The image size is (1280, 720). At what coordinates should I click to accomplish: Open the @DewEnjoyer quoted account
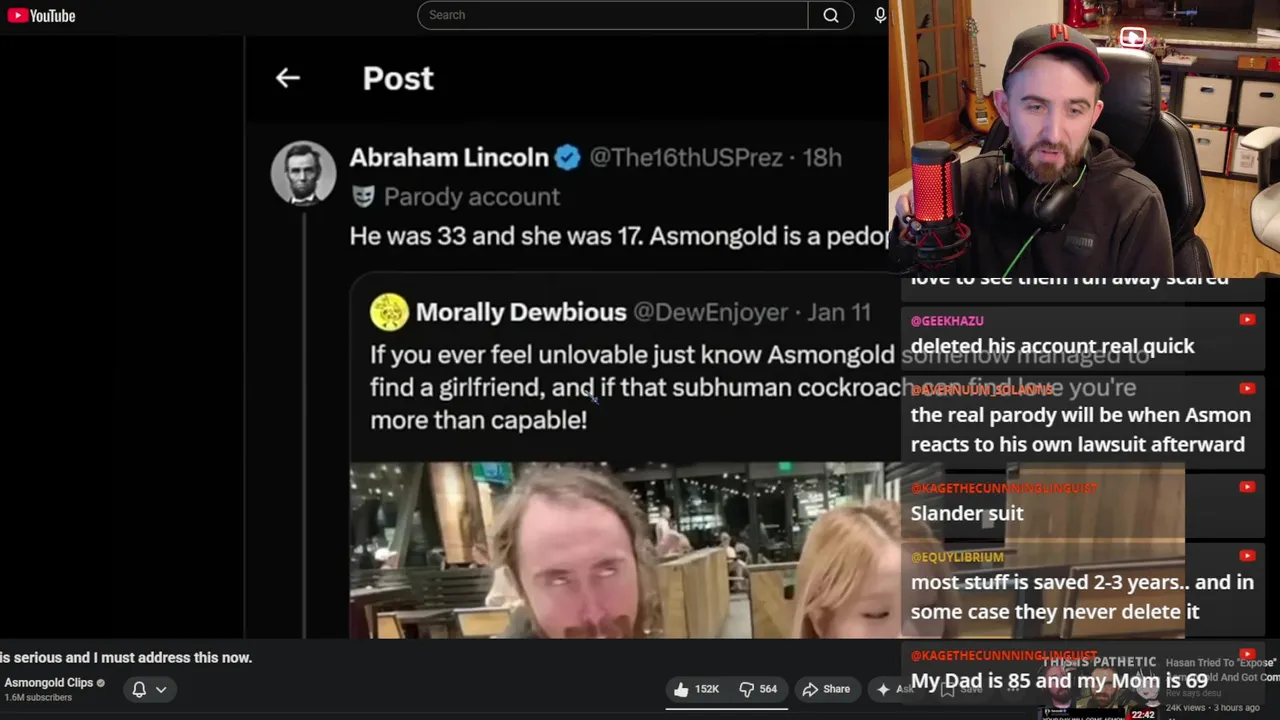point(710,312)
